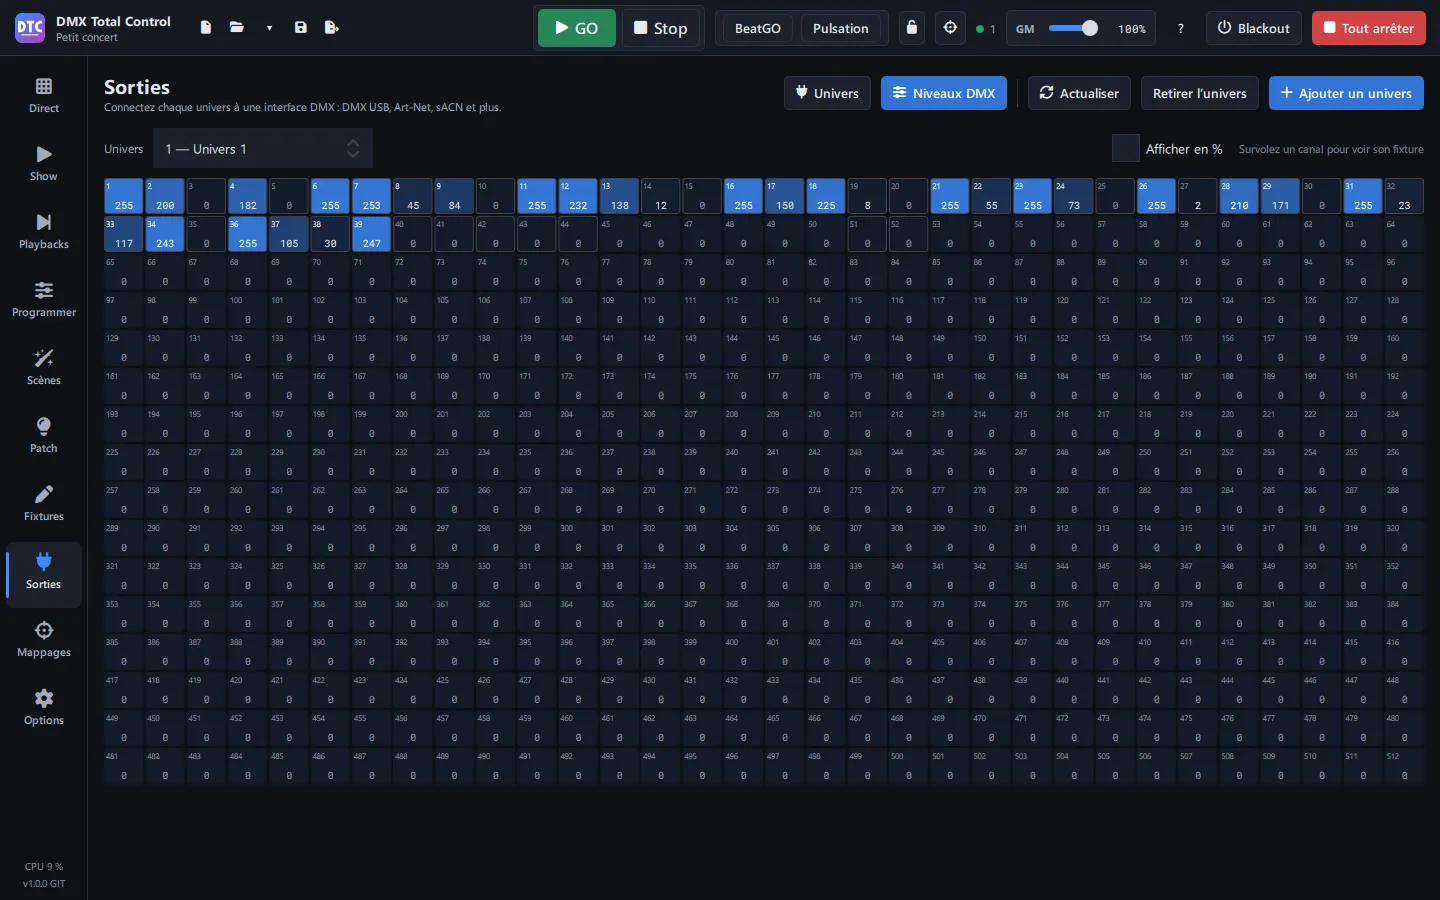Create a new show file
1440x900 pixels.
[206, 28]
